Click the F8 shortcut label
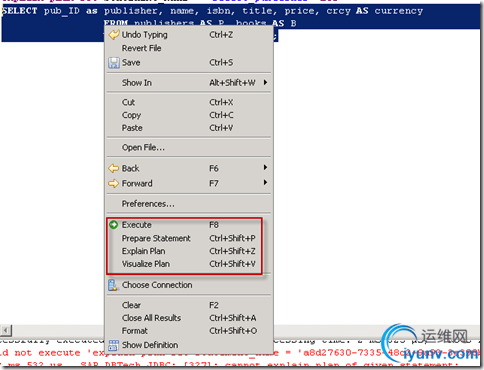 (214, 225)
